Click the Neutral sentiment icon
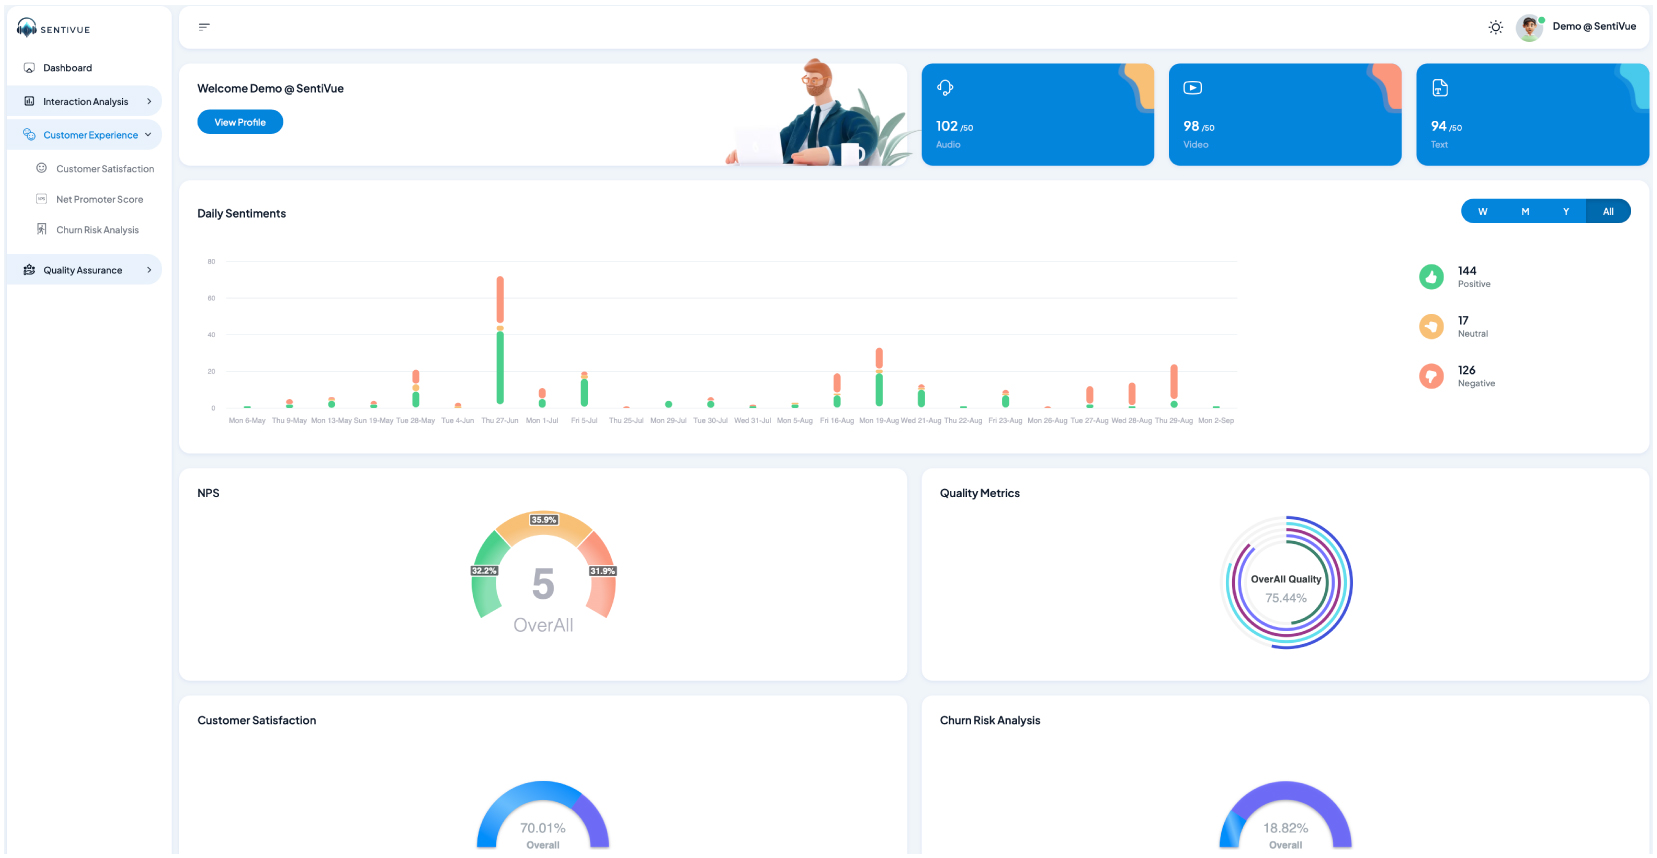This screenshot has width=1657, height=858. coord(1431,326)
